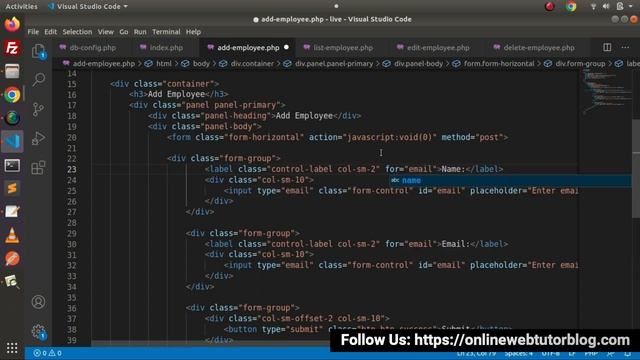
Task: Click the errors and warnings status indicator
Action: 48,353
